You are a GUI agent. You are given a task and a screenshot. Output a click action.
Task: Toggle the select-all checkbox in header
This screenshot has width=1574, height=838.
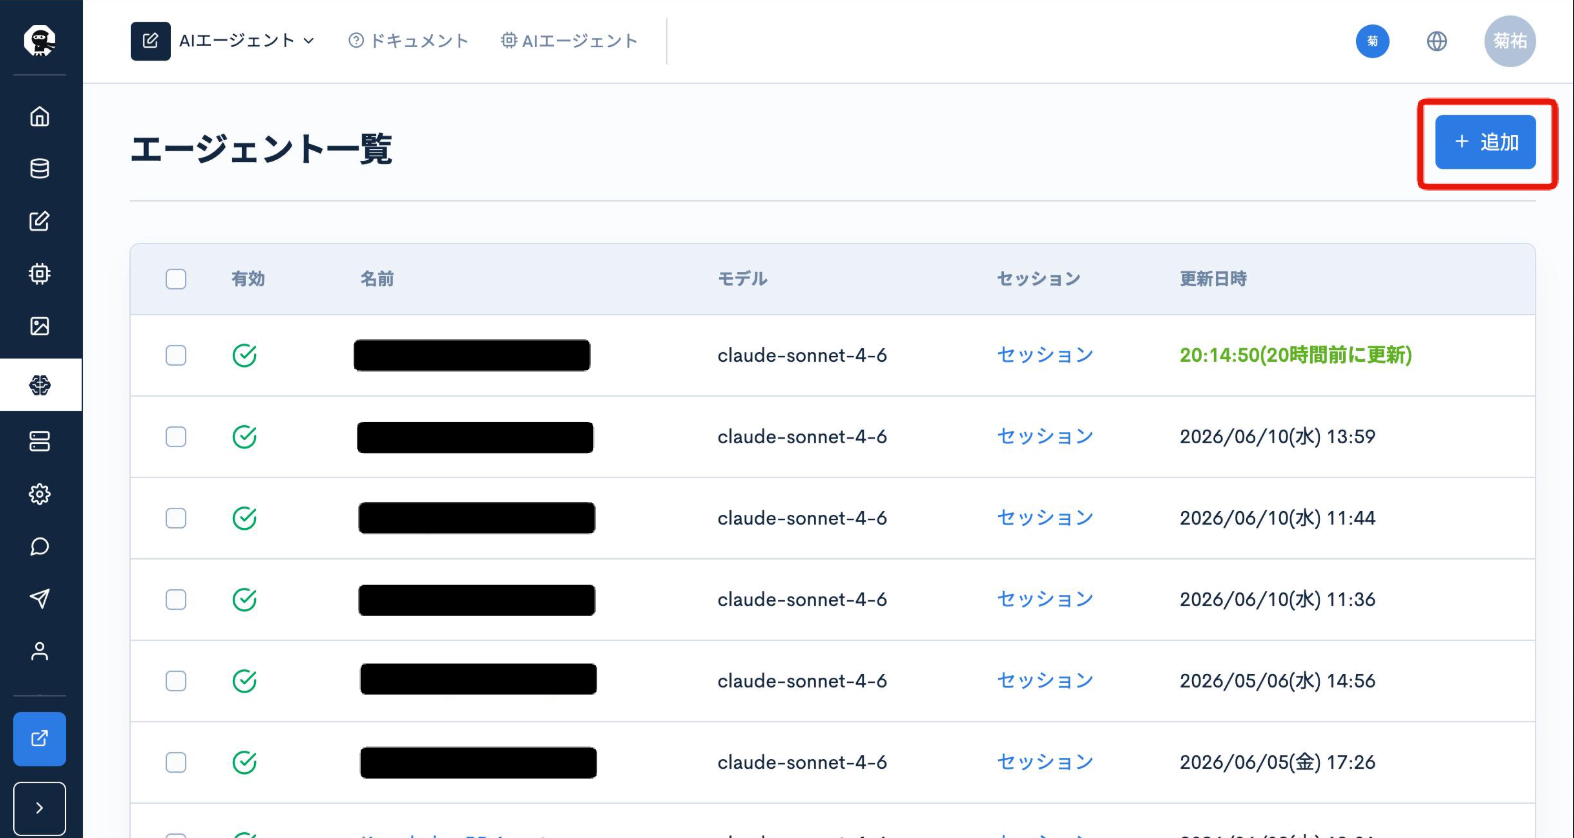[x=176, y=279]
